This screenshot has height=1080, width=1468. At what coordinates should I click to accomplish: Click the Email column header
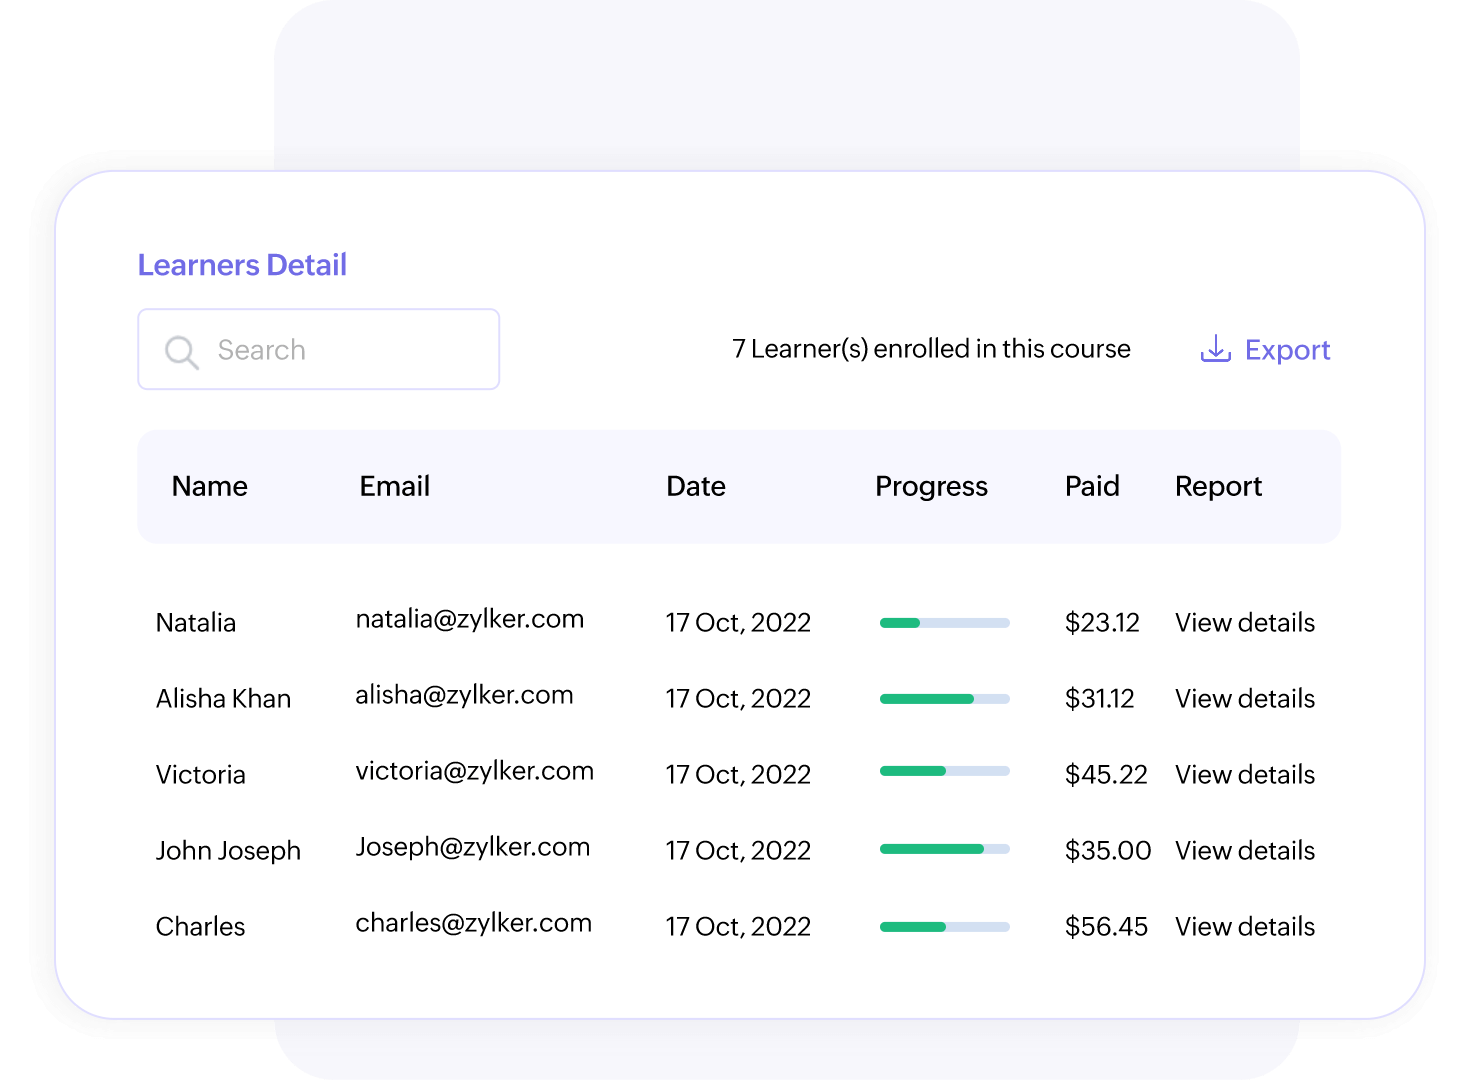click(394, 486)
